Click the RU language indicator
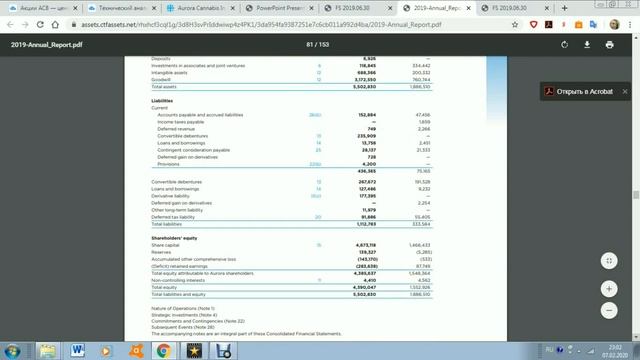The width and height of the screenshot is (640, 360). pyautogui.click(x=549, y=350)
